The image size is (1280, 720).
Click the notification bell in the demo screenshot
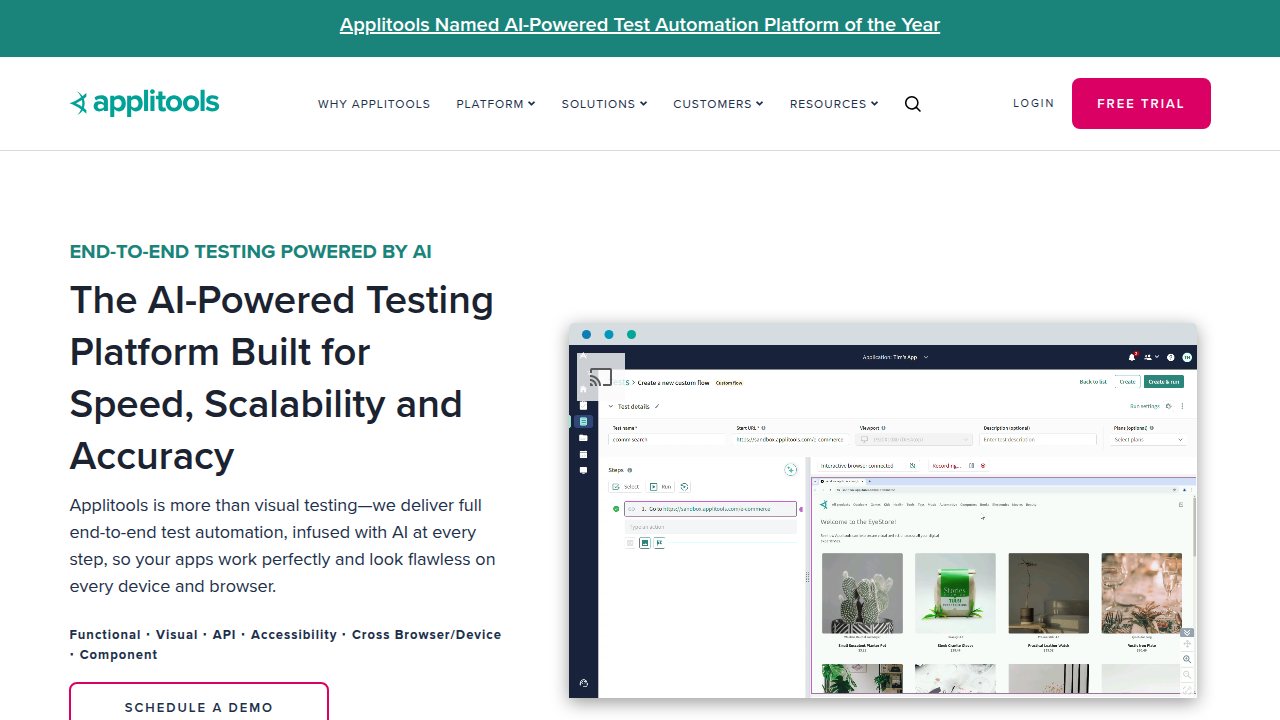click(1132, 357)
